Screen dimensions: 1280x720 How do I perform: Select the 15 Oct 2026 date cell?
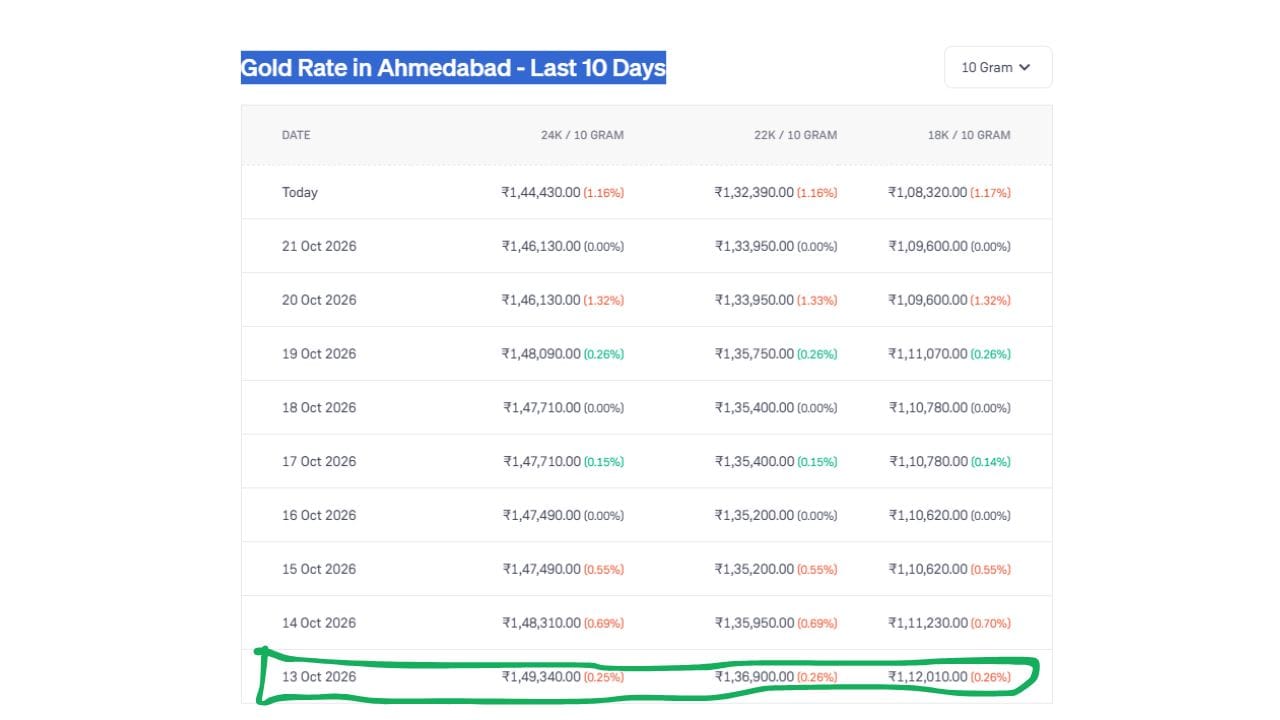(319, 569)
